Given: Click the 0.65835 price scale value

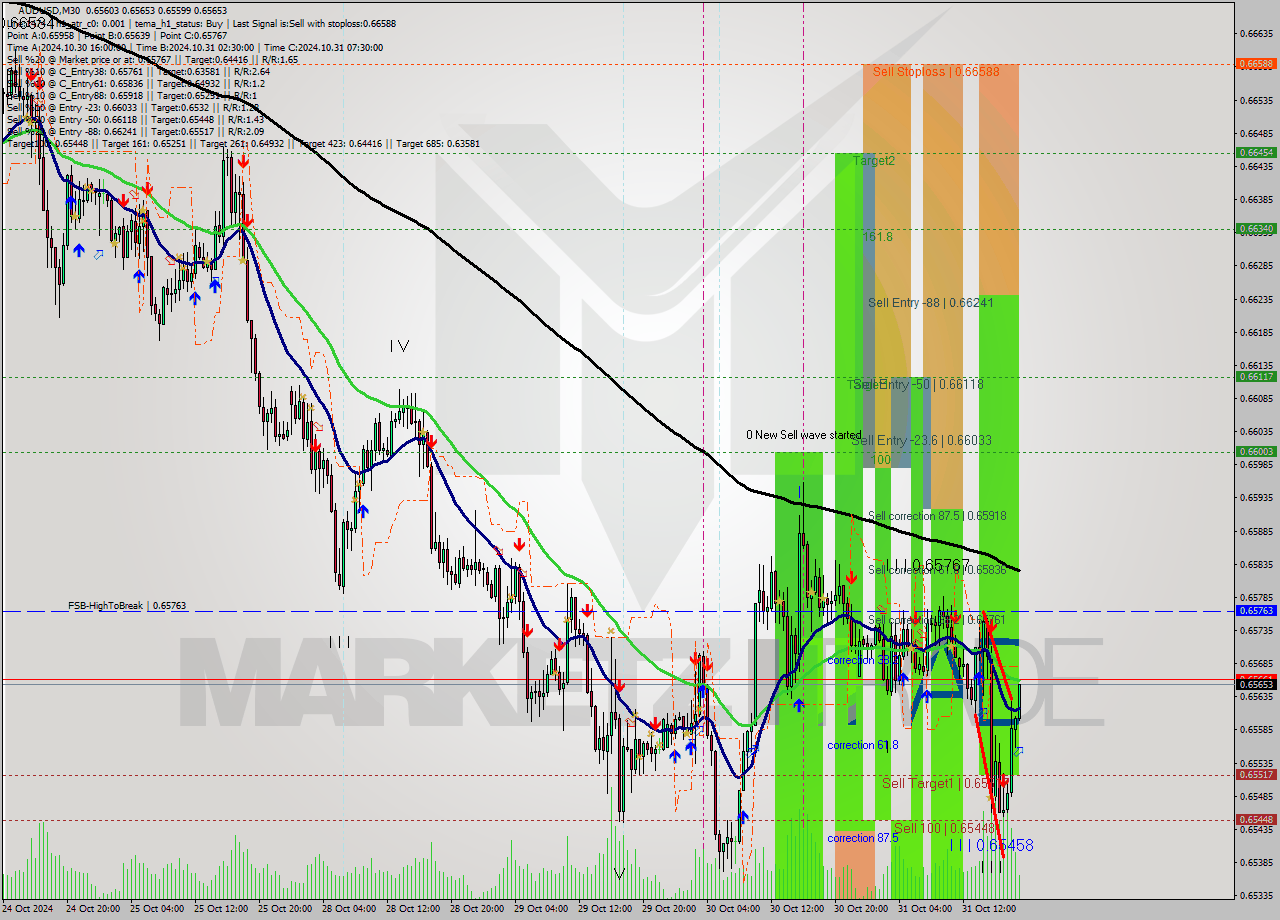Looking at the screenshot, I should 1258,564.
